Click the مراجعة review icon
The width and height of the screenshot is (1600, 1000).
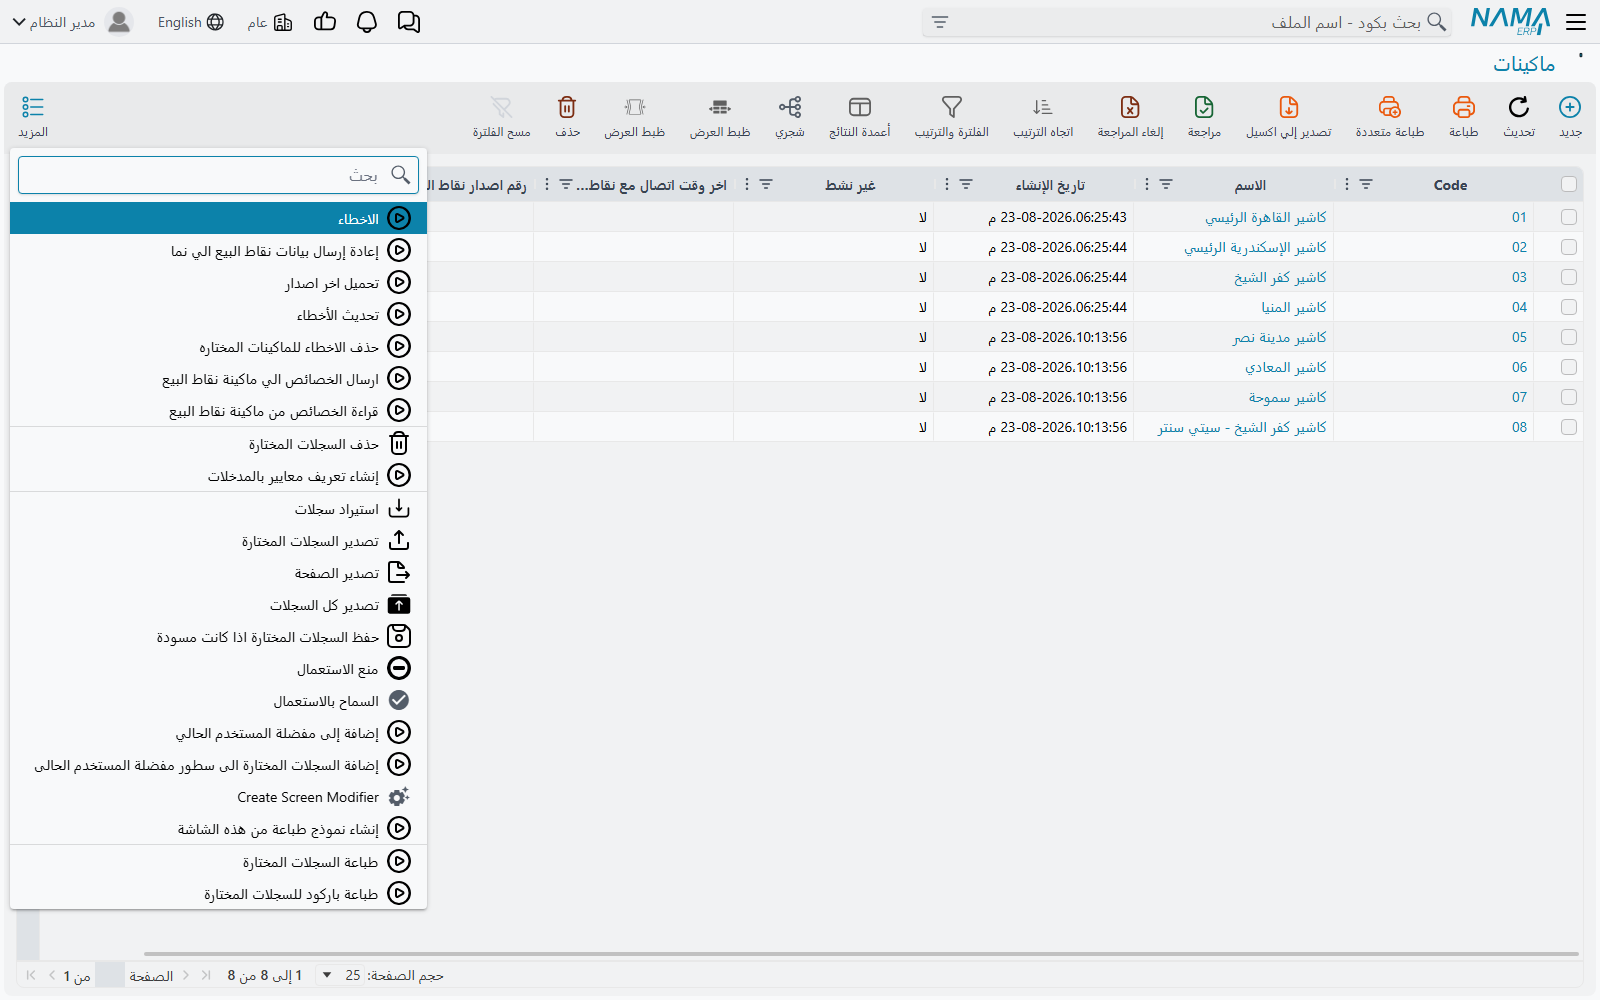[x=1204, y=107]
